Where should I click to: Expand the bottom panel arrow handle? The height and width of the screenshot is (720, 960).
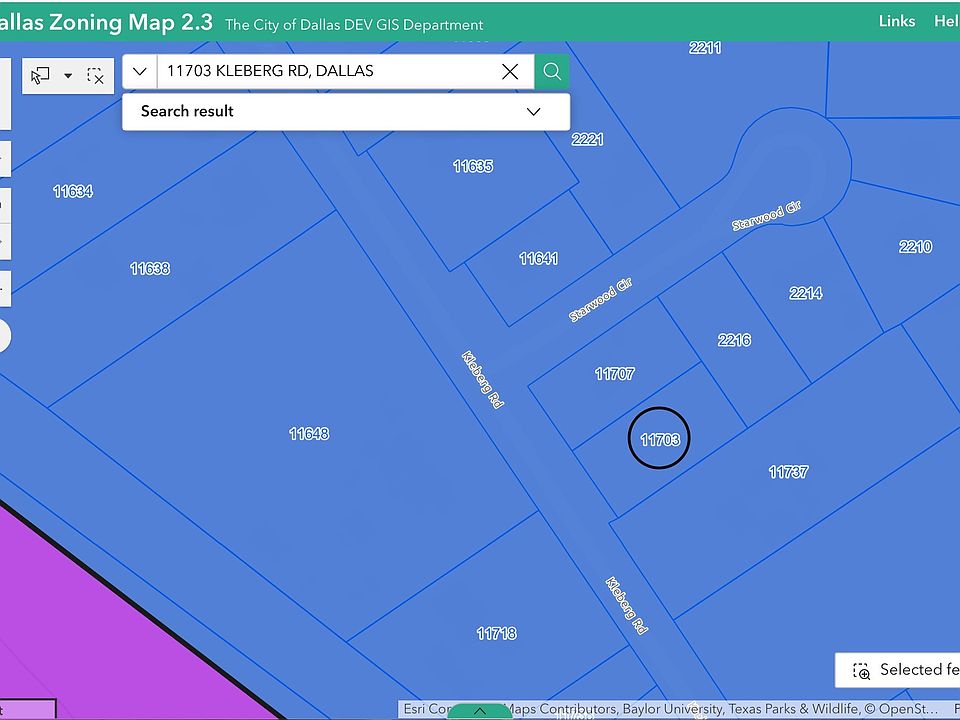(479, 711)
